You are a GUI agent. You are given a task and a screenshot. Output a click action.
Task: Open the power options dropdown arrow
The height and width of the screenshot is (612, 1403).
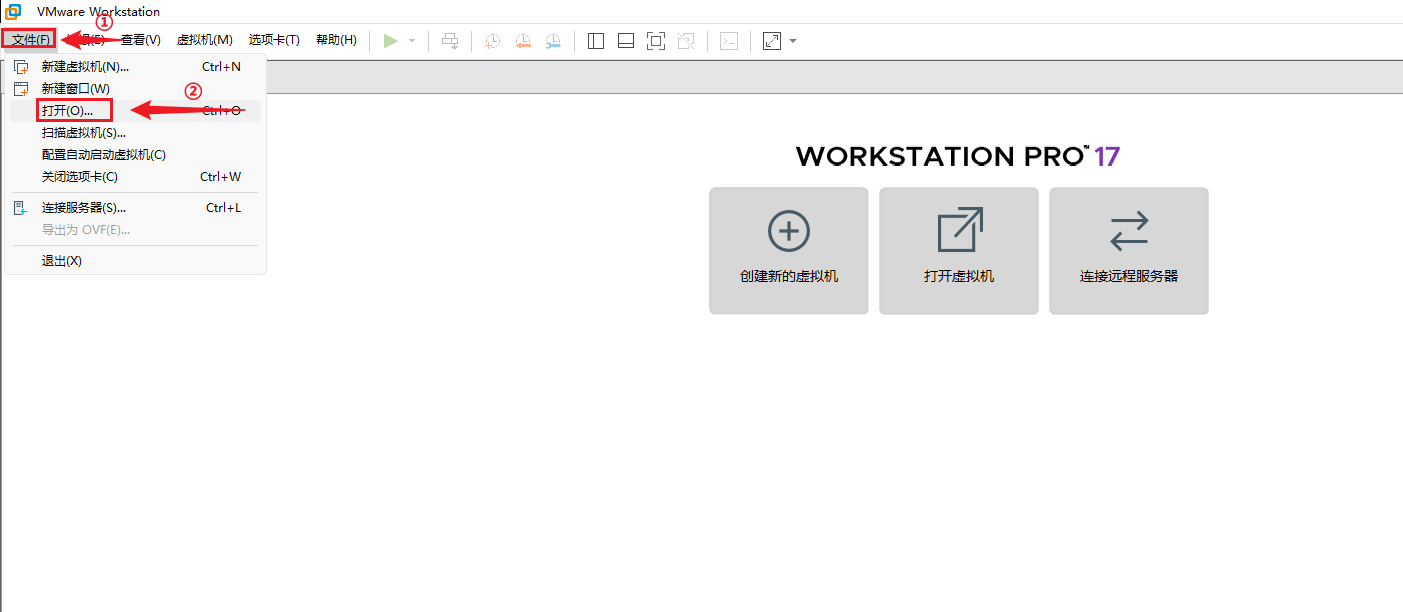click(x=411, y=41)
